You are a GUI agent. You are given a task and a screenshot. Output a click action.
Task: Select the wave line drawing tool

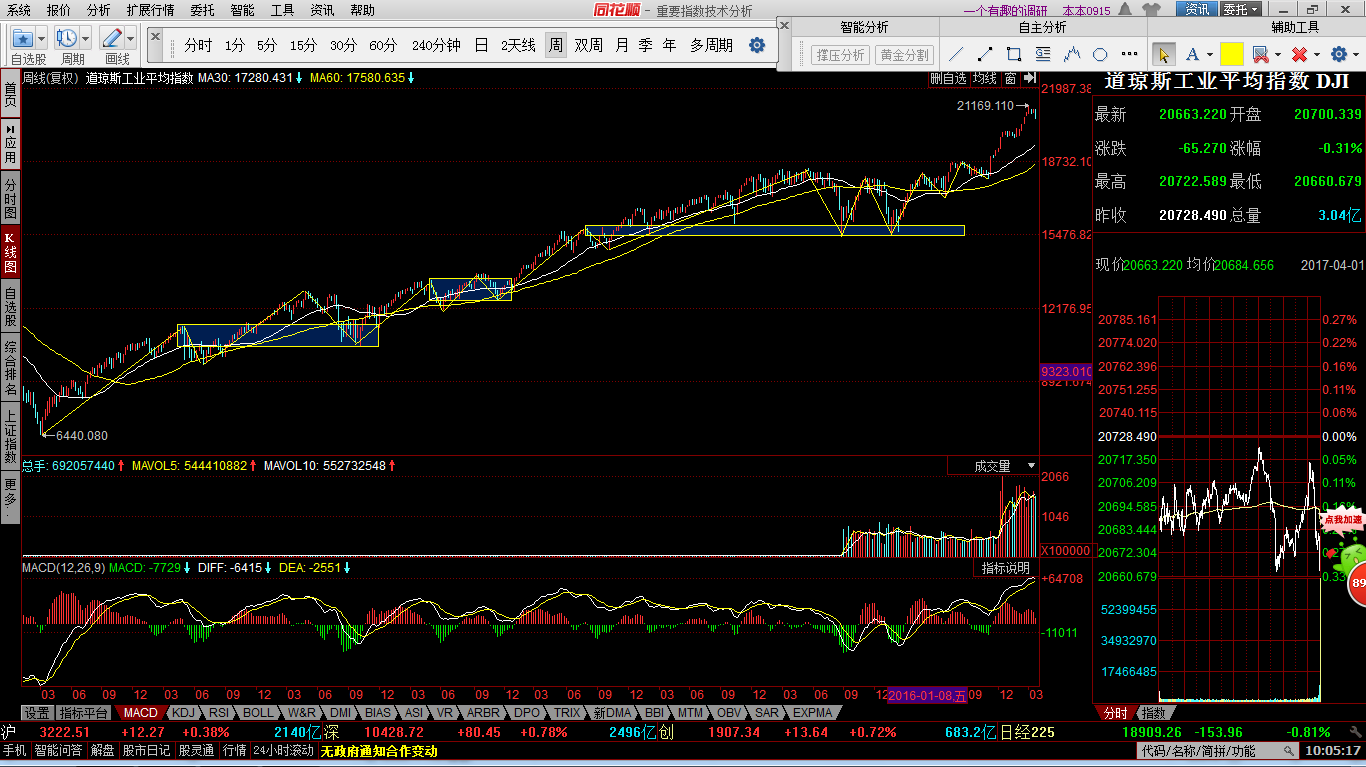click(1072, 54)
